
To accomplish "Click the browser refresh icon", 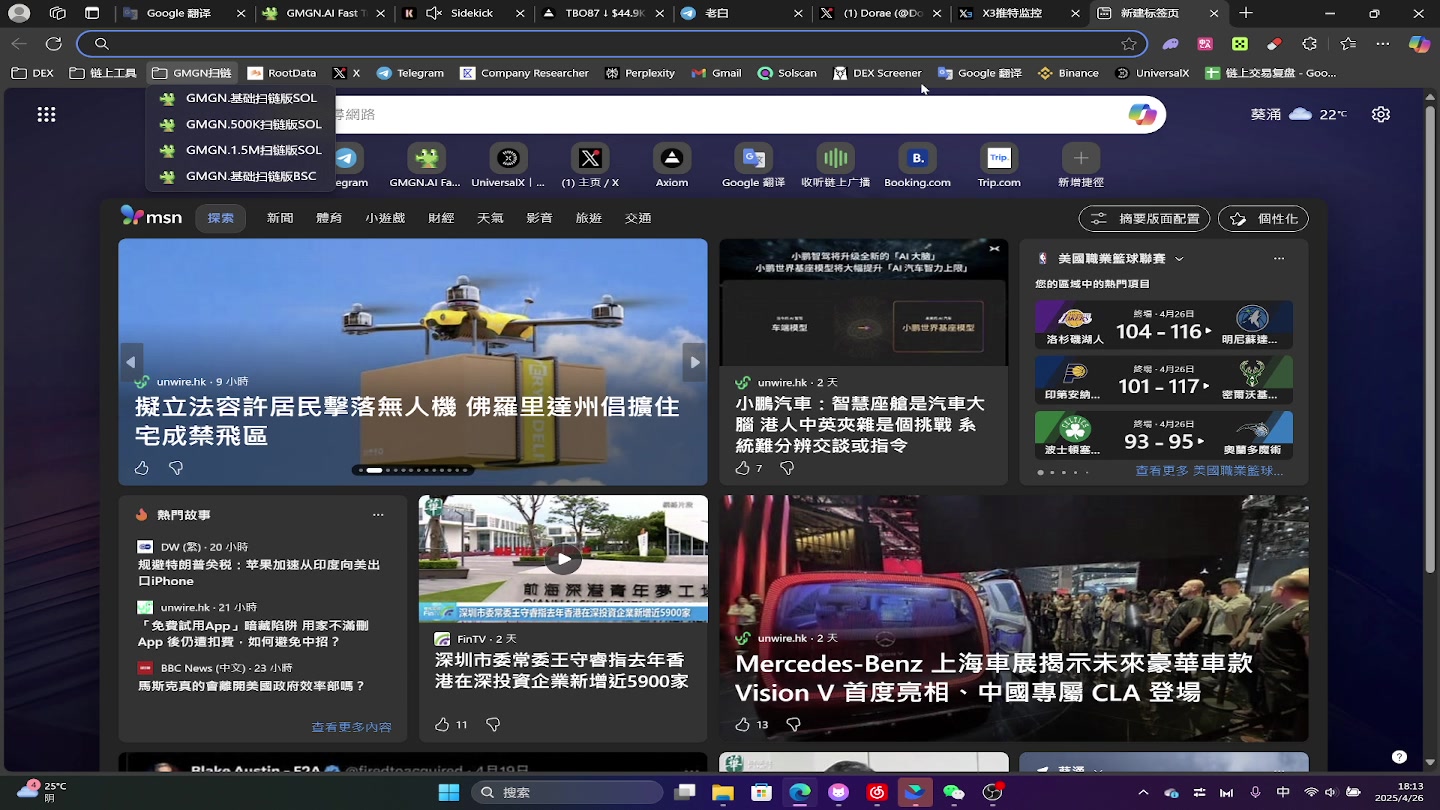I will 54,43.
